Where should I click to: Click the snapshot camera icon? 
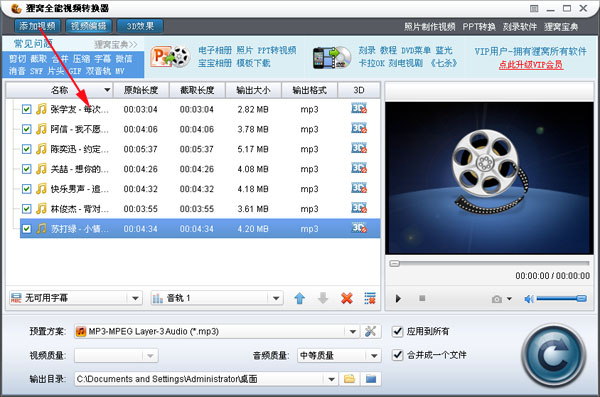pyautogui.click(x=497, y=299)
